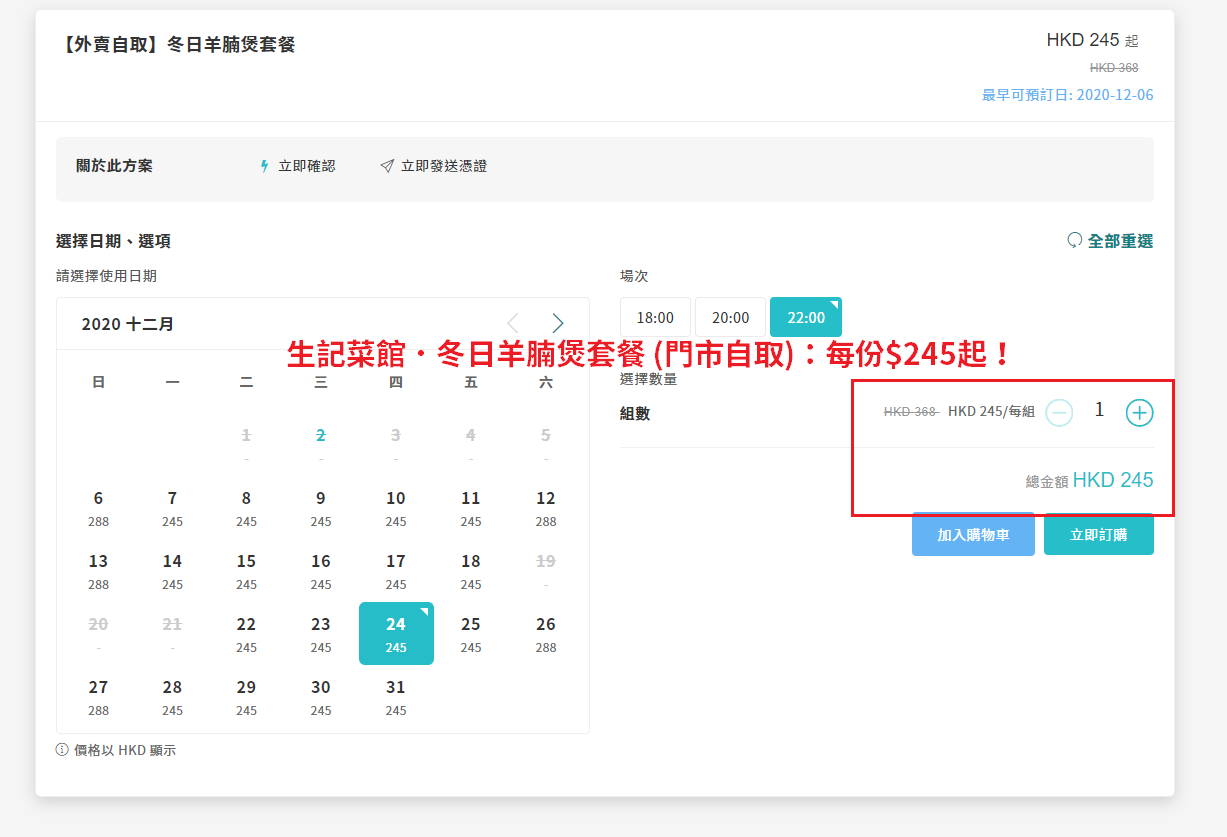Select date 12 priced at 288
This screenshot has width=1227, height=837.
click(x=546, y=507)
